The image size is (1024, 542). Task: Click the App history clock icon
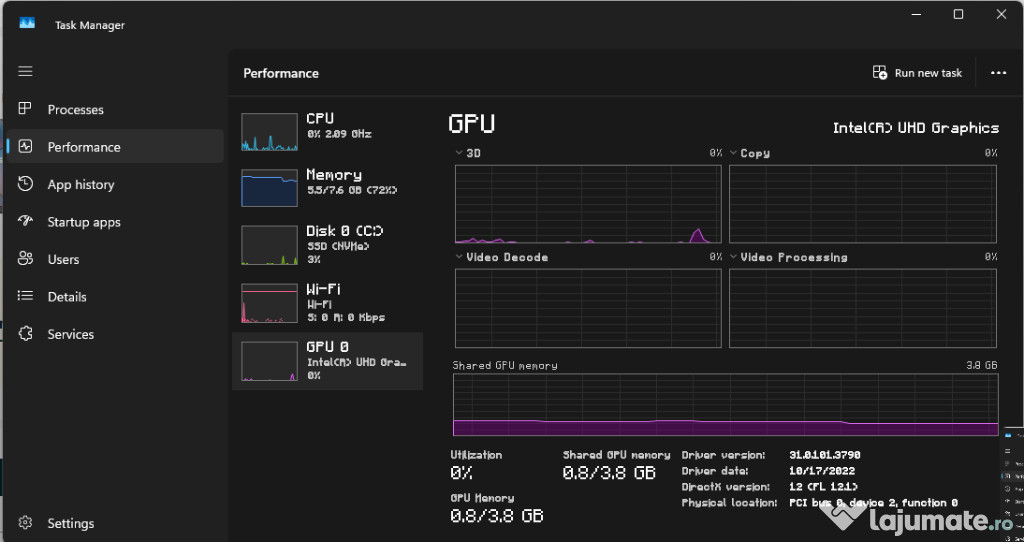click(26, 184)
